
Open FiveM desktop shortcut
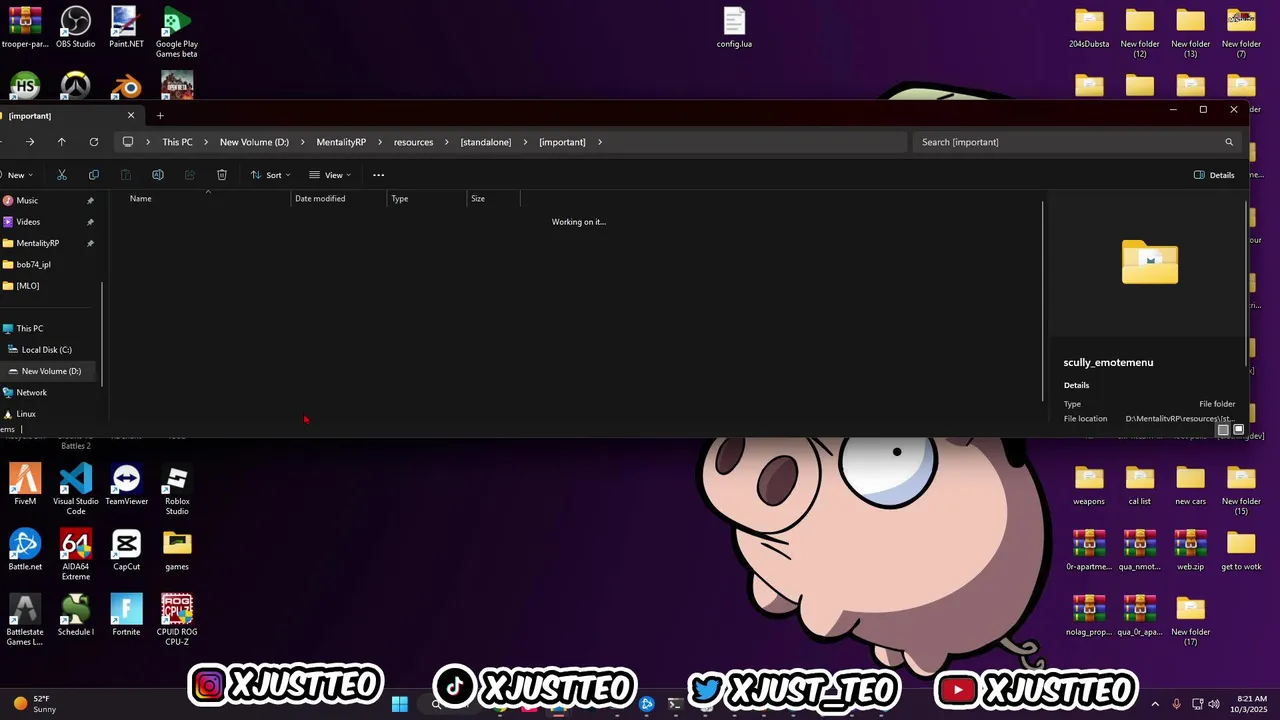(x=25, y=485)
